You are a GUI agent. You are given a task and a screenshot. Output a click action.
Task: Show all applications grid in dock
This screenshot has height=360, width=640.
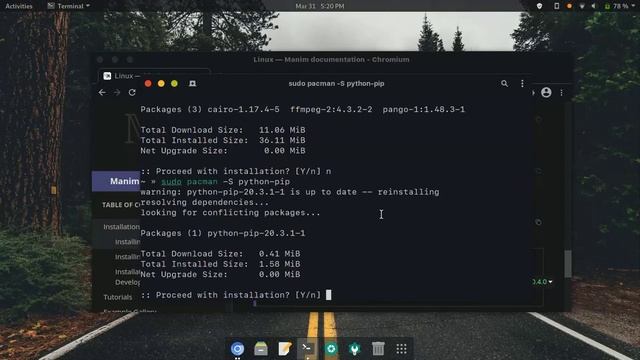coord(402,349)
